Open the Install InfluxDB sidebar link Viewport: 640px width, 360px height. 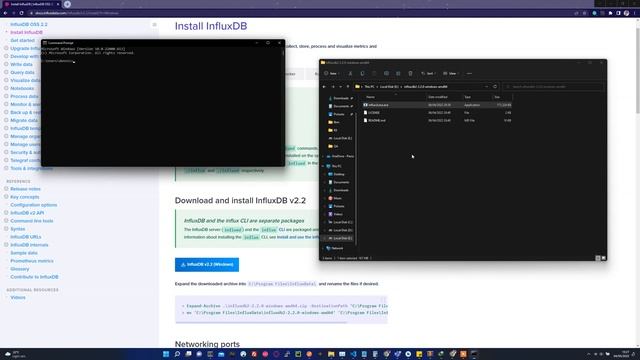pyautogui.click(x=27, y=32)
